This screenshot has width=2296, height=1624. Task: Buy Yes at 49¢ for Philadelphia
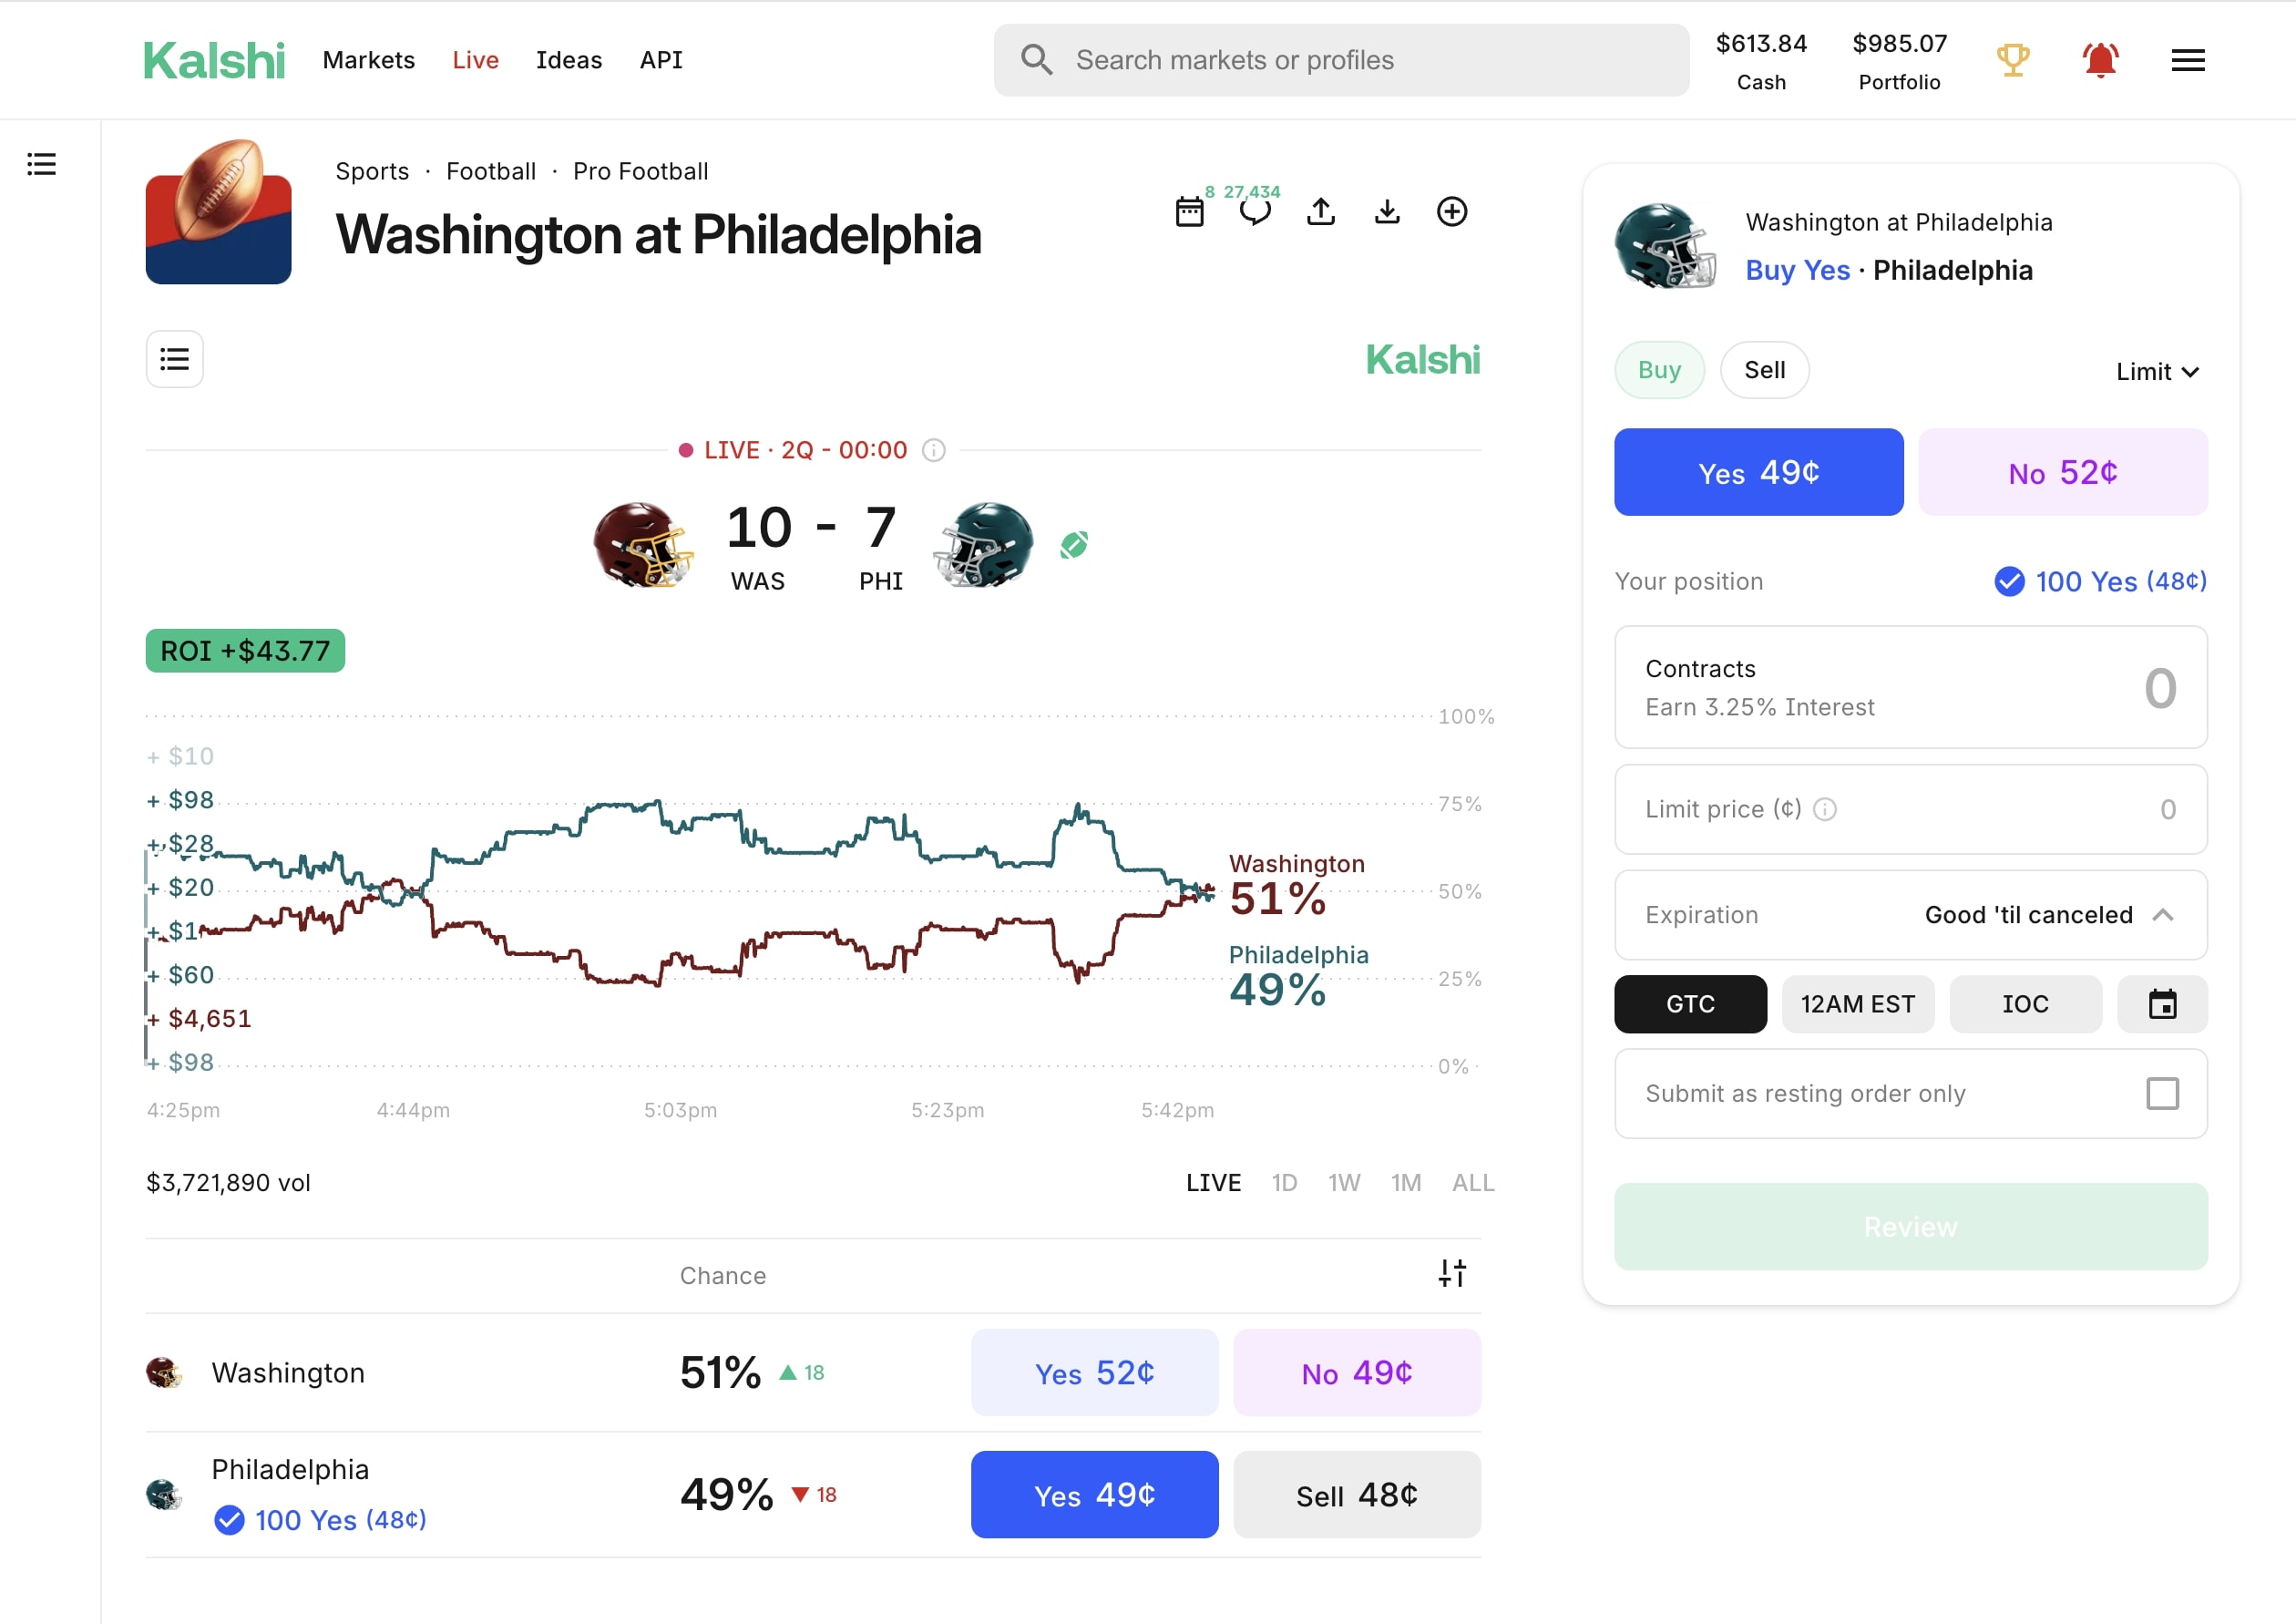point(1094,1494)
